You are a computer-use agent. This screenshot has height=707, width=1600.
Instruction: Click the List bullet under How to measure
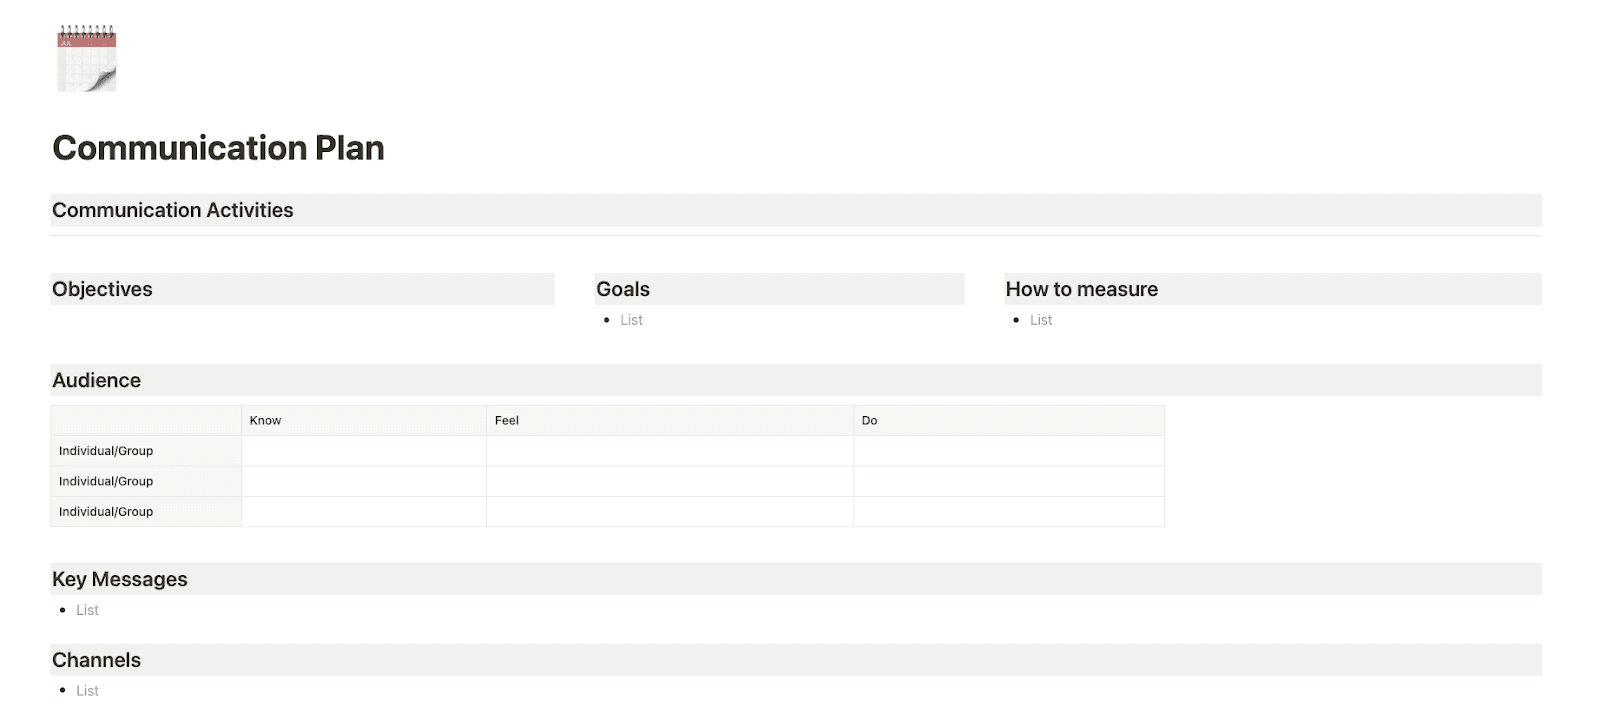1041,320
